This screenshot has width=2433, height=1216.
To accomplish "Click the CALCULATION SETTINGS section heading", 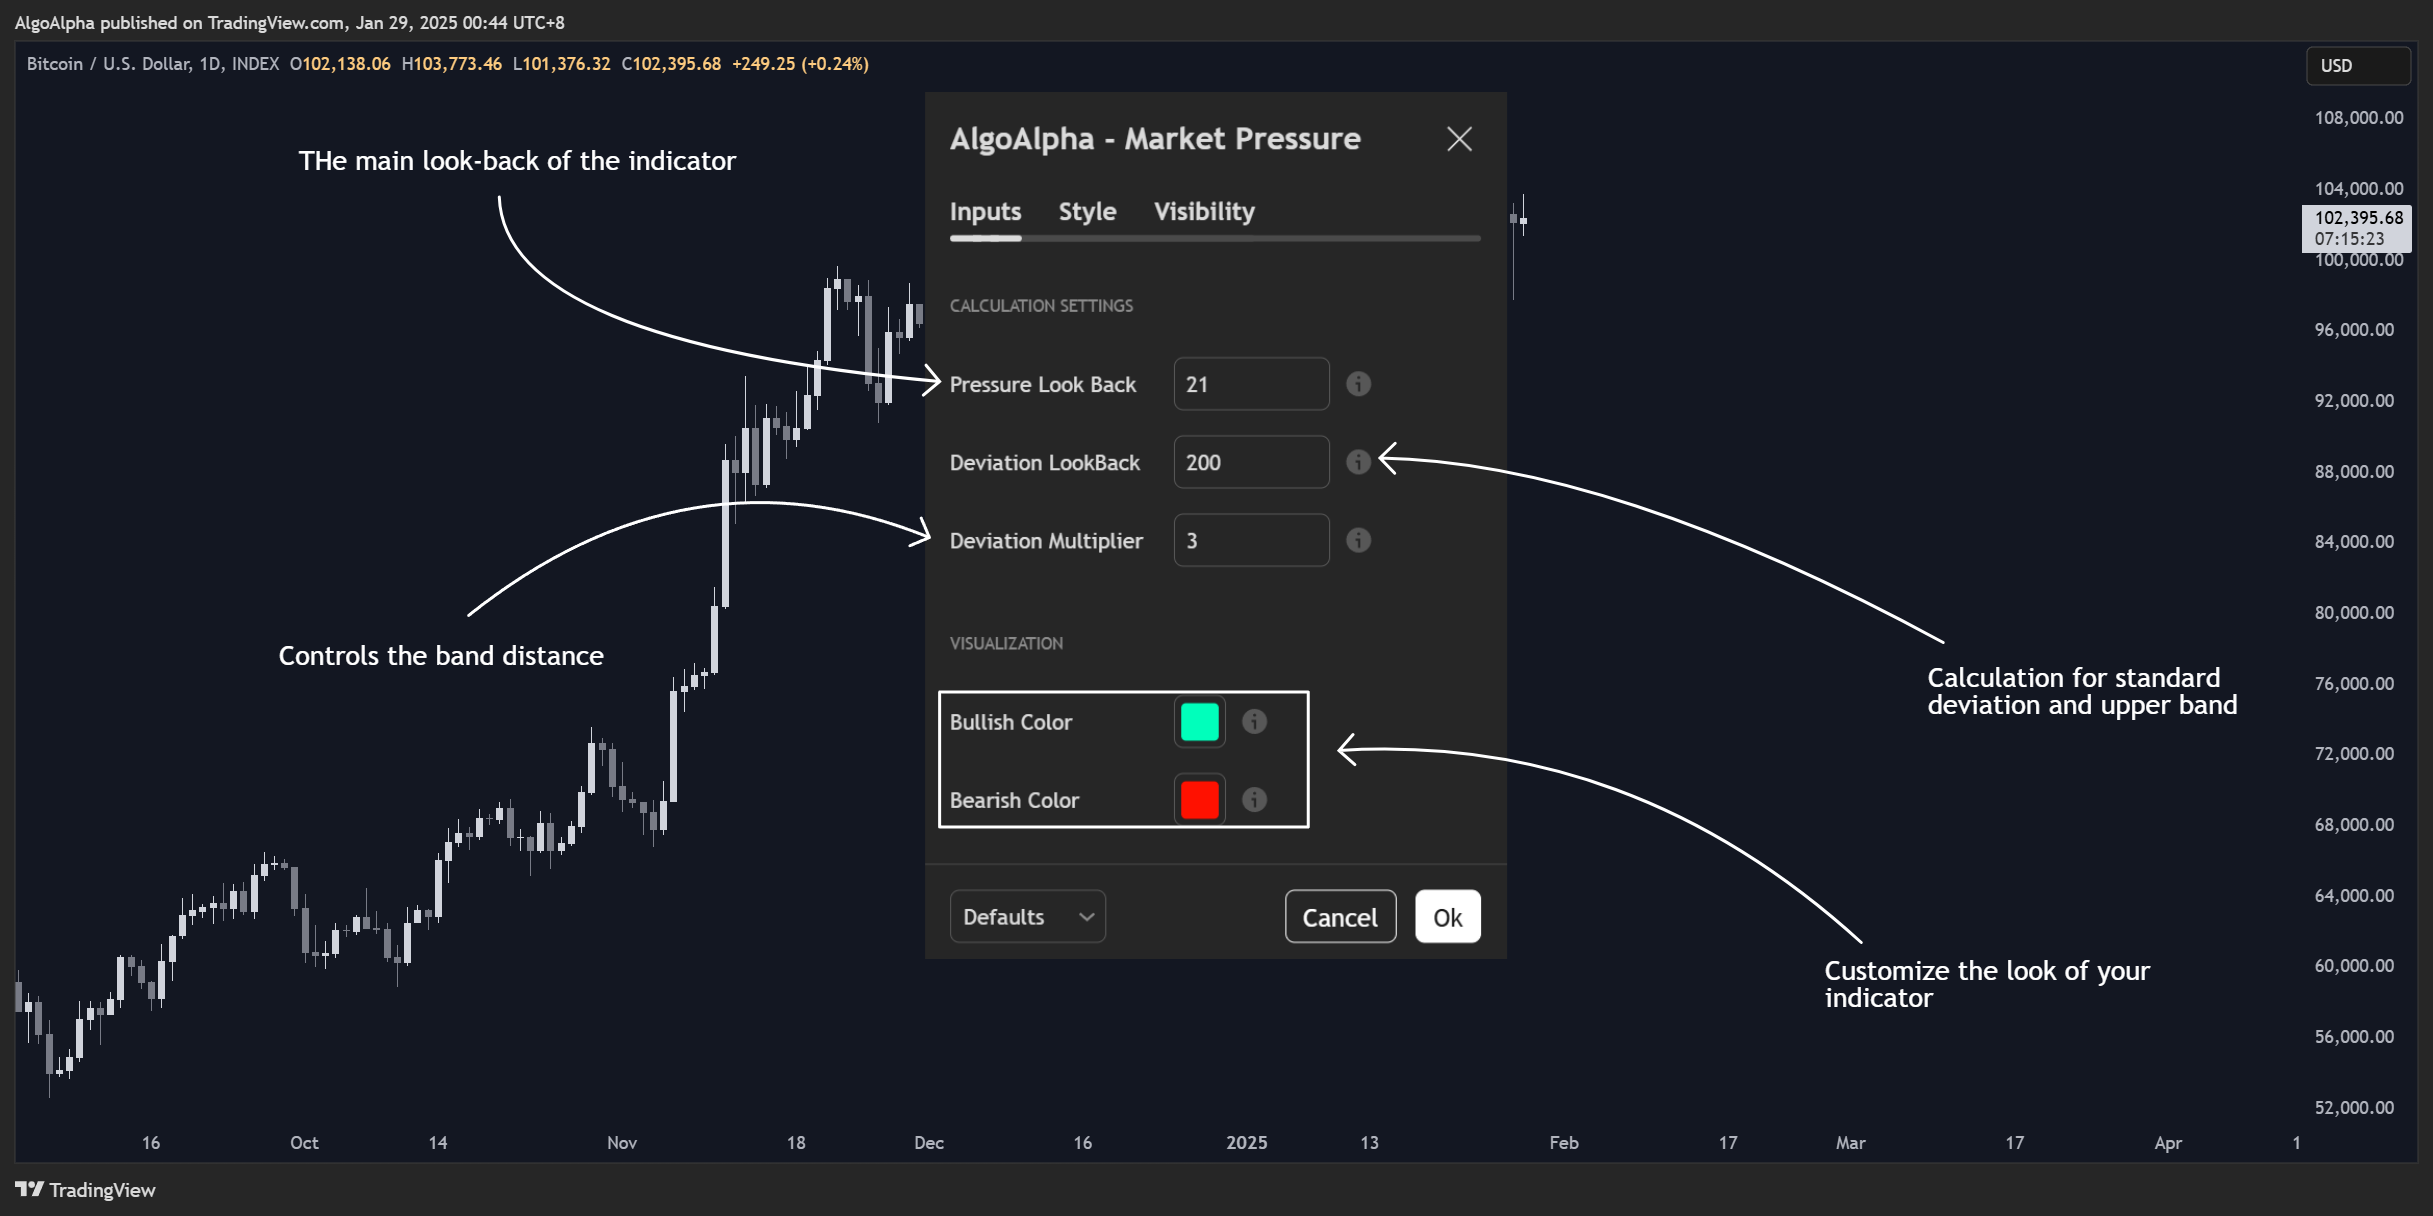I will [1041, 306].
